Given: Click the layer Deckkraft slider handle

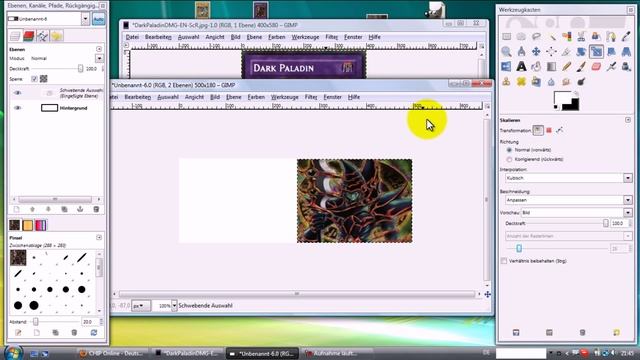Looking at the screenshot, I should click(80, 69).
